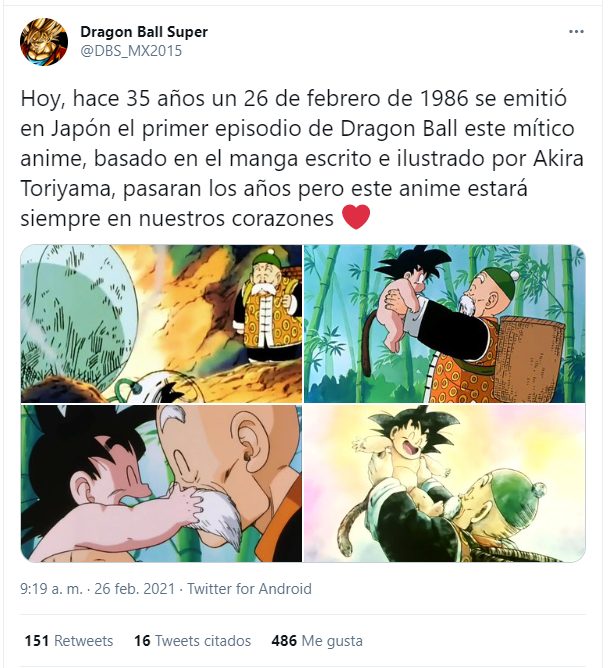Open the Dragon Ball Super display name
Image resolution: width=609 pixels, height=668 pixels.
[x=144, y=32]
